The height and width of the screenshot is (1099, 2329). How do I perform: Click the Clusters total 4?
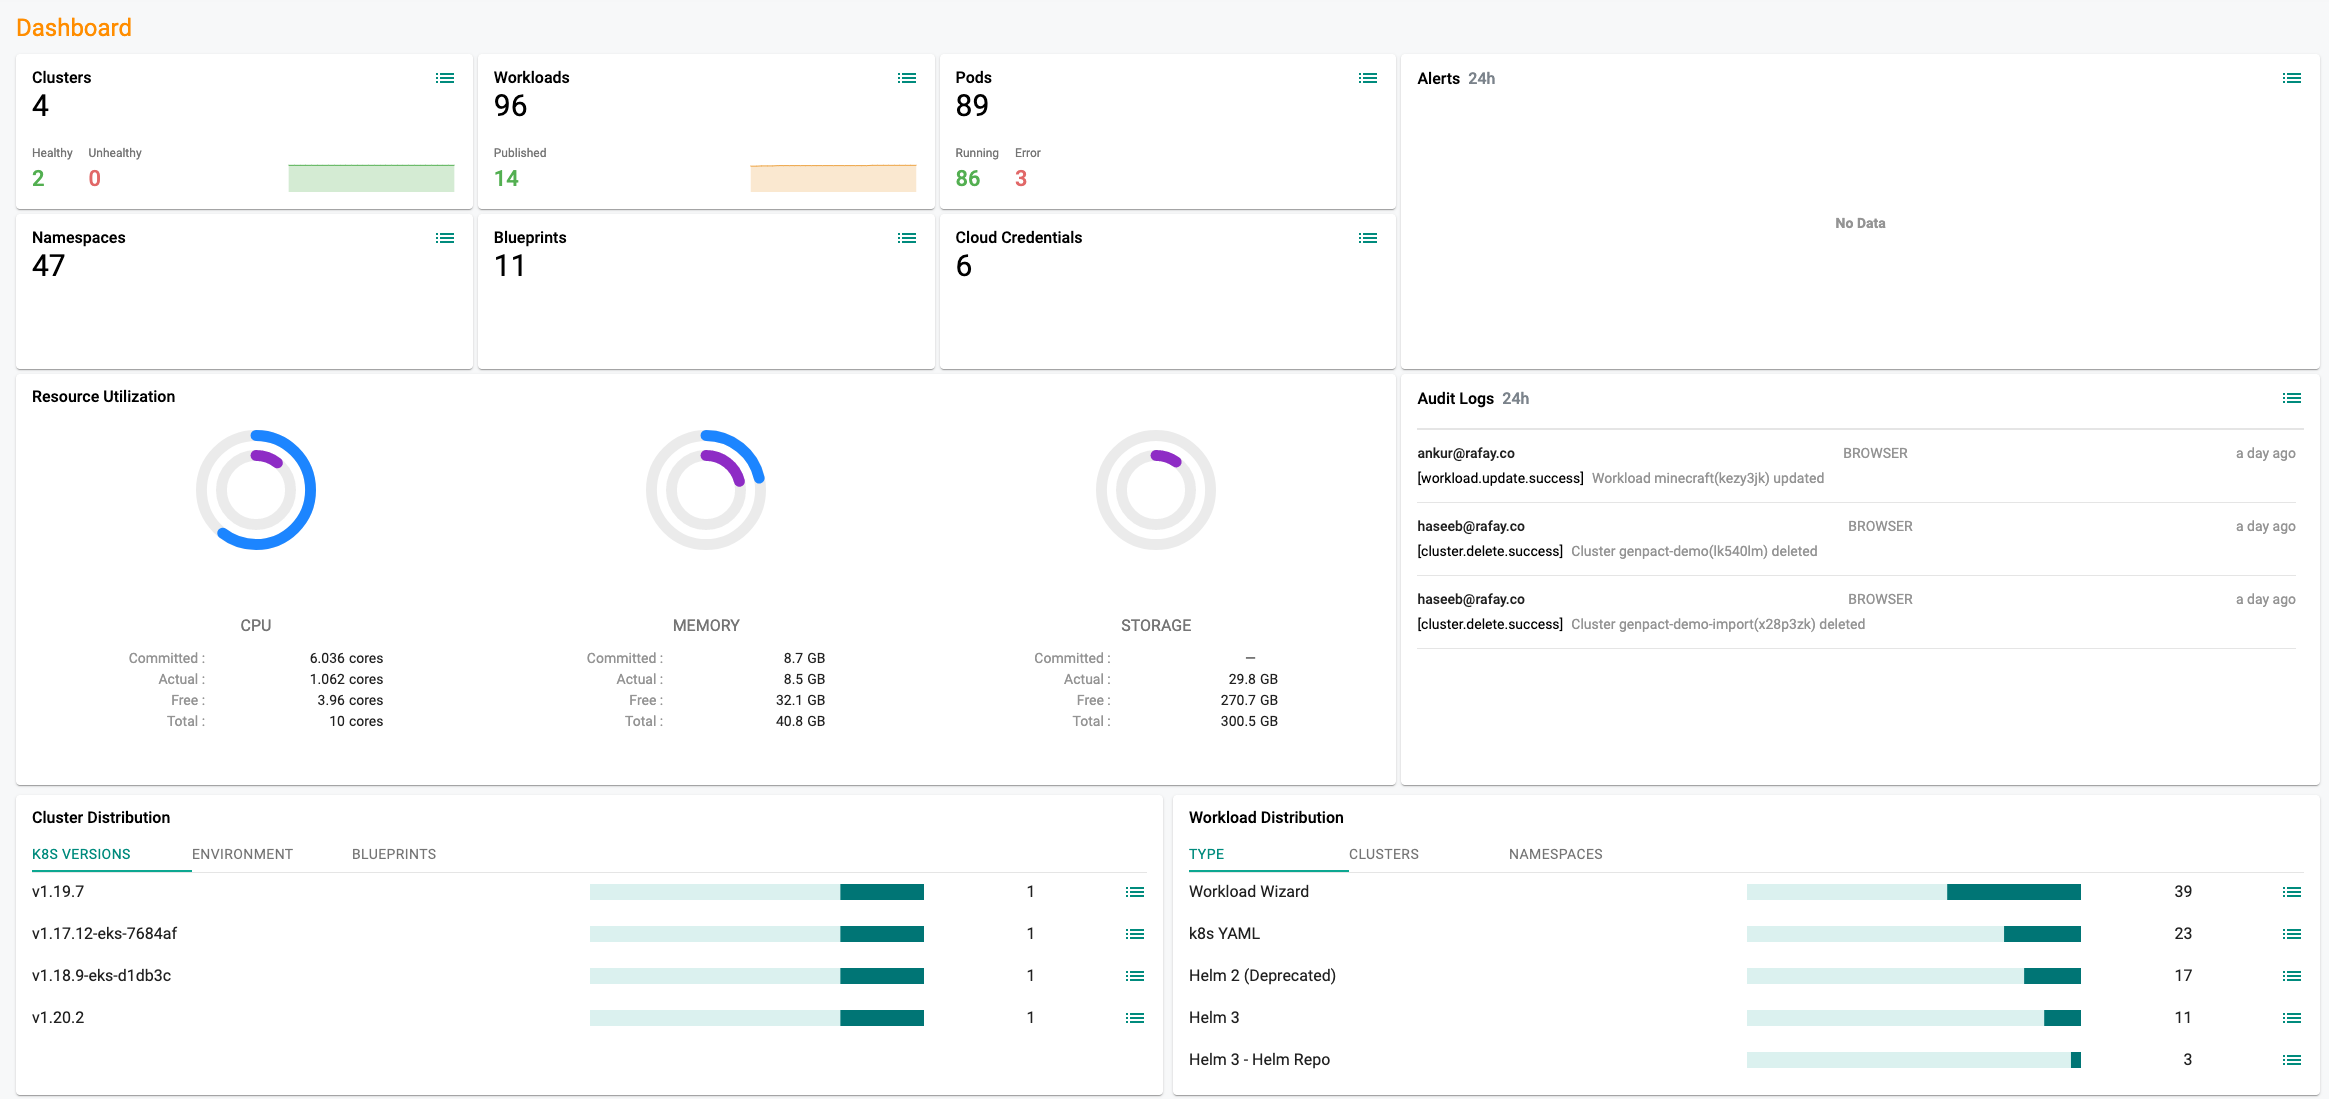40,106
